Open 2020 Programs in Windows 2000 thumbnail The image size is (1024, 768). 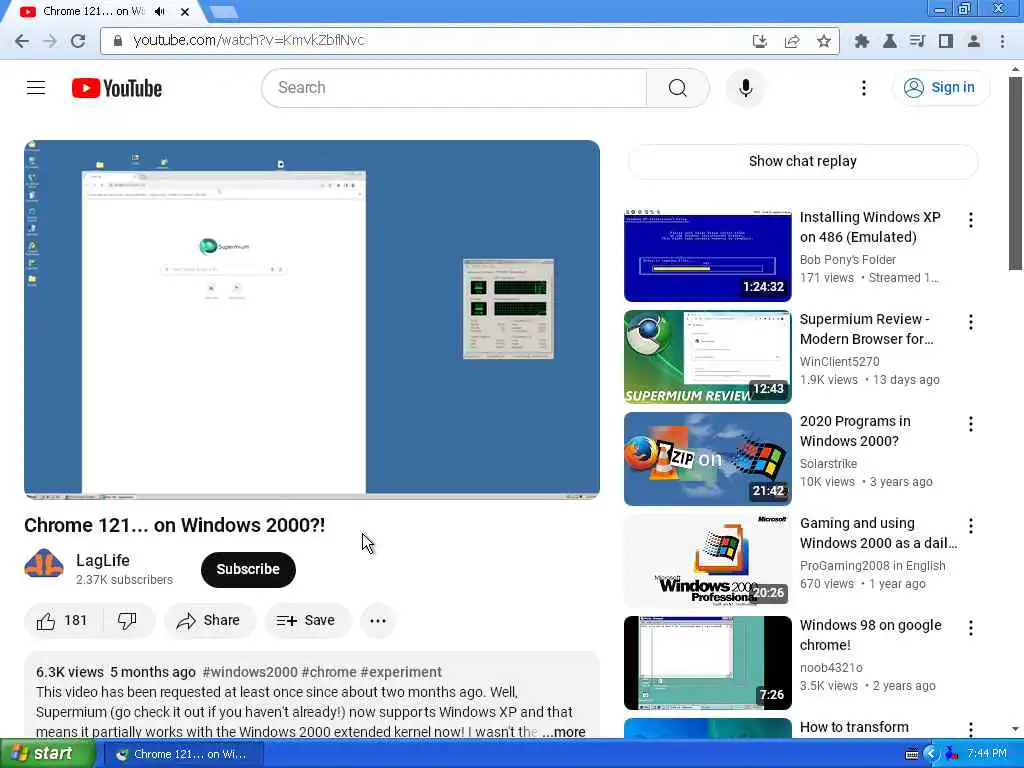tap(707, 458)
